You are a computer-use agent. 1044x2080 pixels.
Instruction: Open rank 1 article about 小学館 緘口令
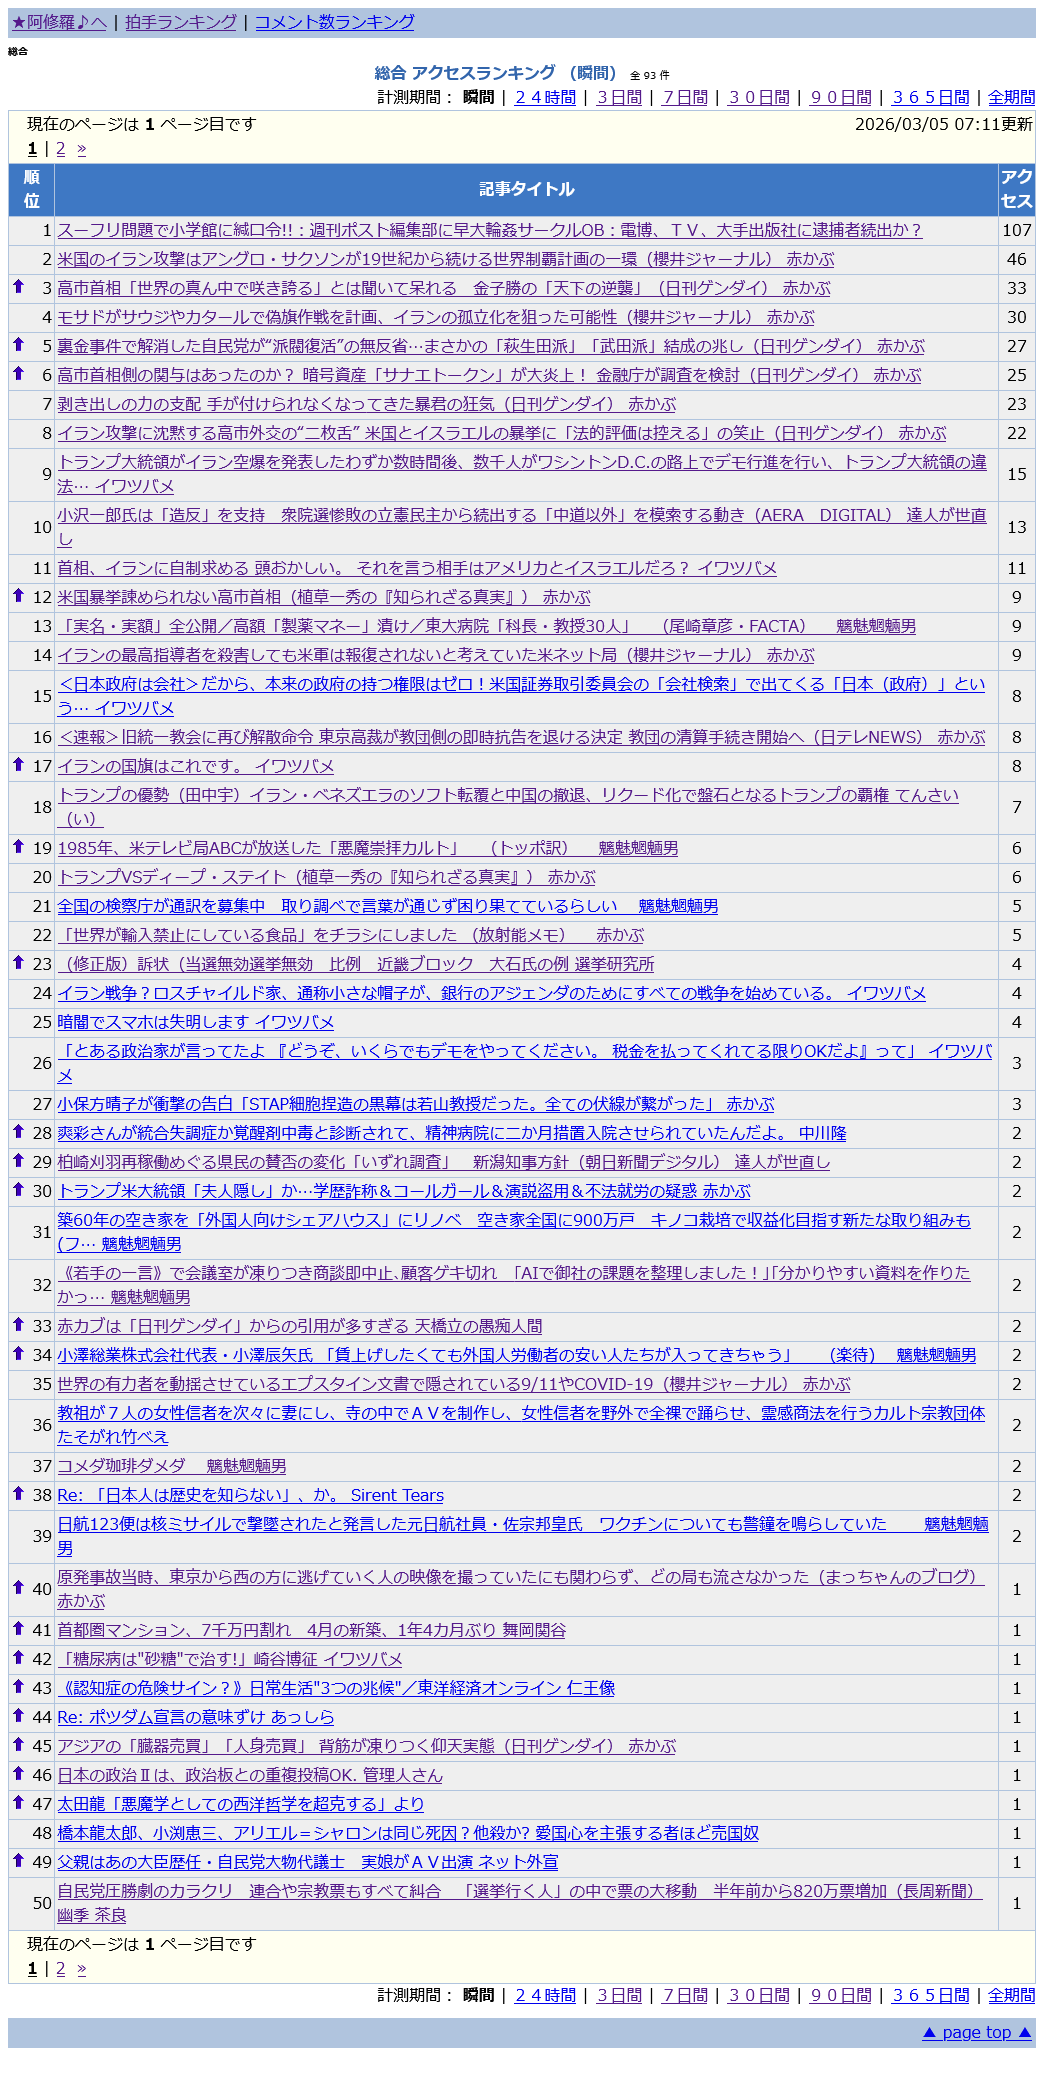click(x=489, y=230)
